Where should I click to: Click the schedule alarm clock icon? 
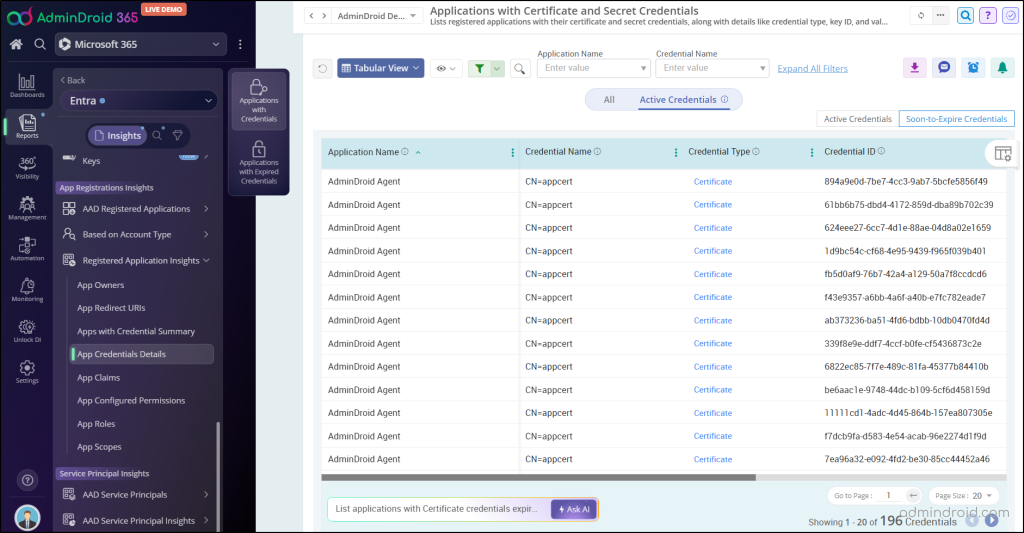pos(973,67)
